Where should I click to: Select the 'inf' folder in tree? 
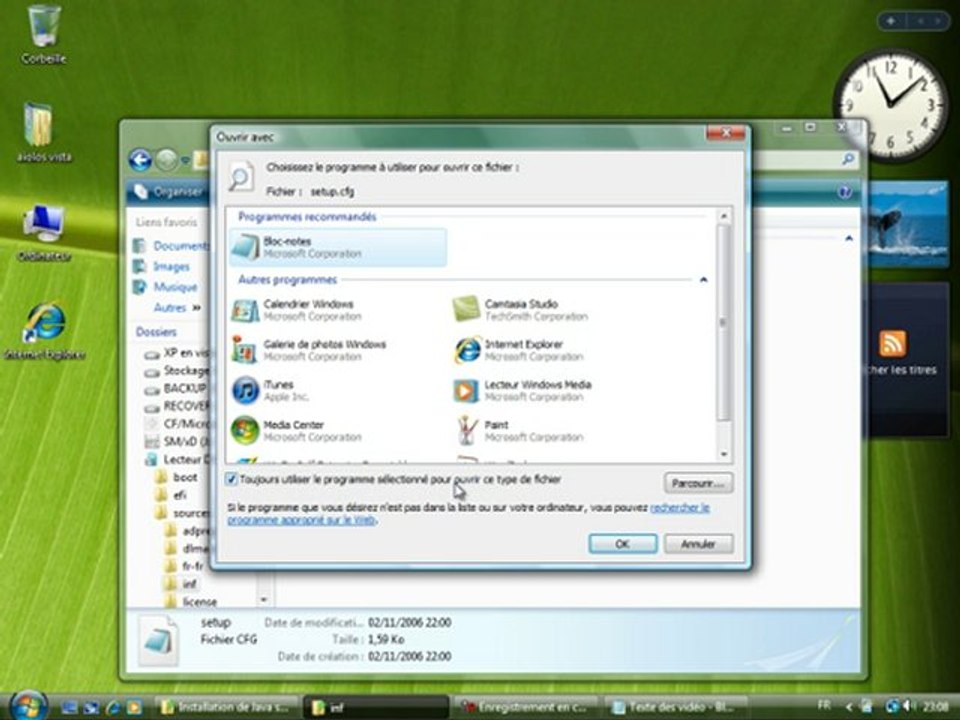(181, 583)
